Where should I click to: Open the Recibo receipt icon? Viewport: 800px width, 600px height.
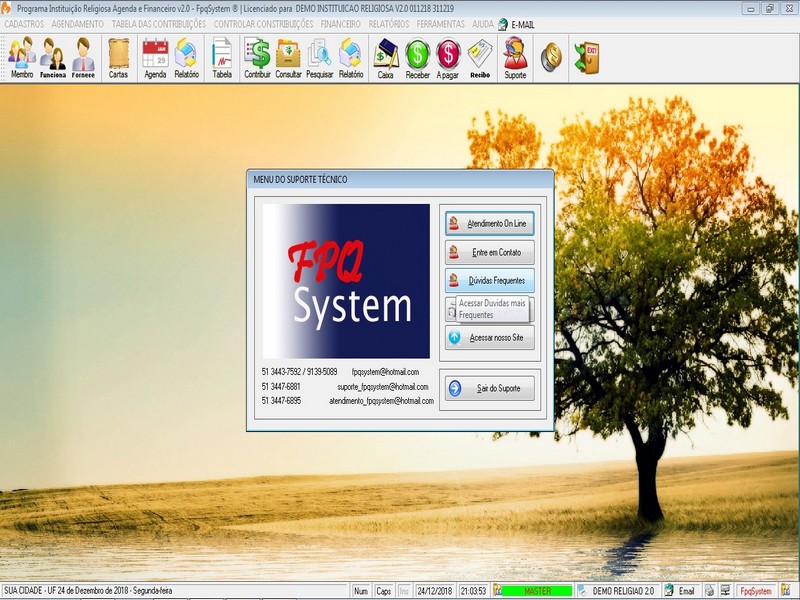click(480, 58)
